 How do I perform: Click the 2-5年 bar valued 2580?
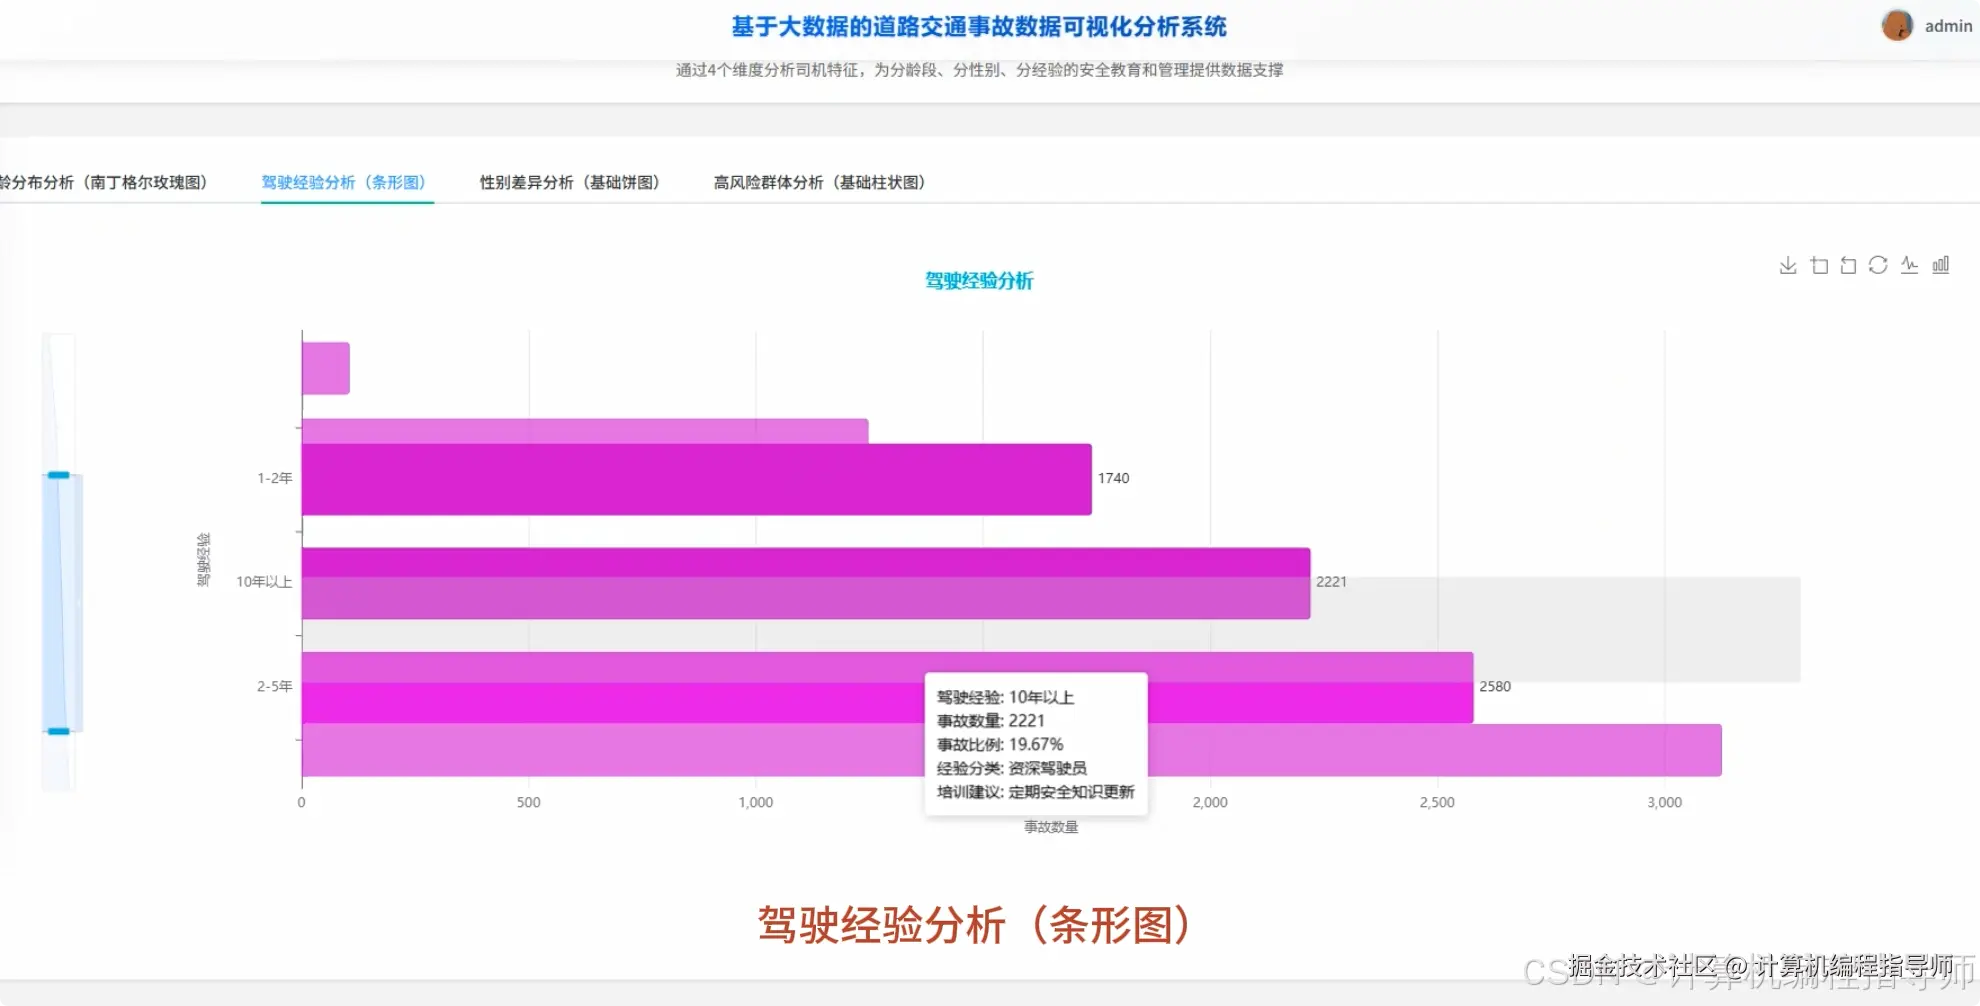pyautogui.click(x=887, y=688)
